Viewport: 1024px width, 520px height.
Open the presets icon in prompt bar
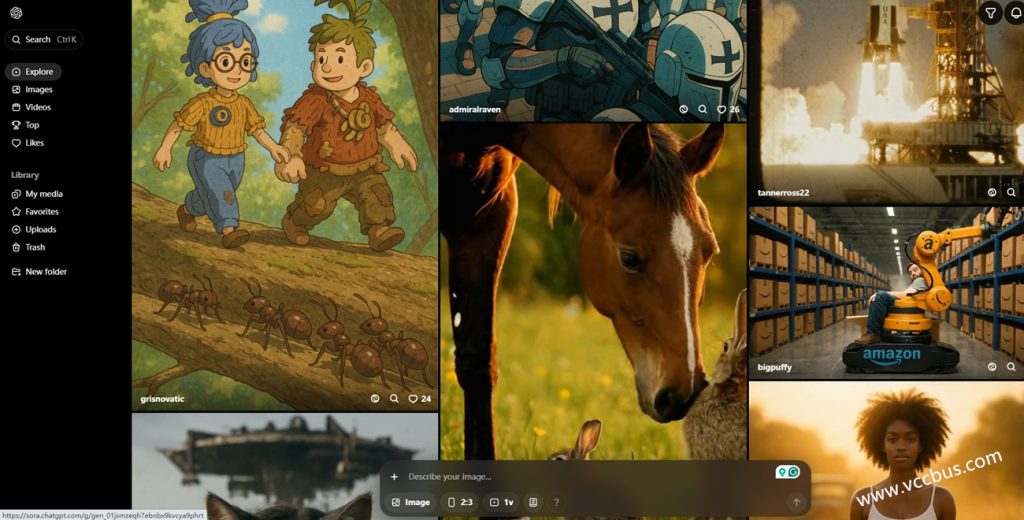click(533, 502)
